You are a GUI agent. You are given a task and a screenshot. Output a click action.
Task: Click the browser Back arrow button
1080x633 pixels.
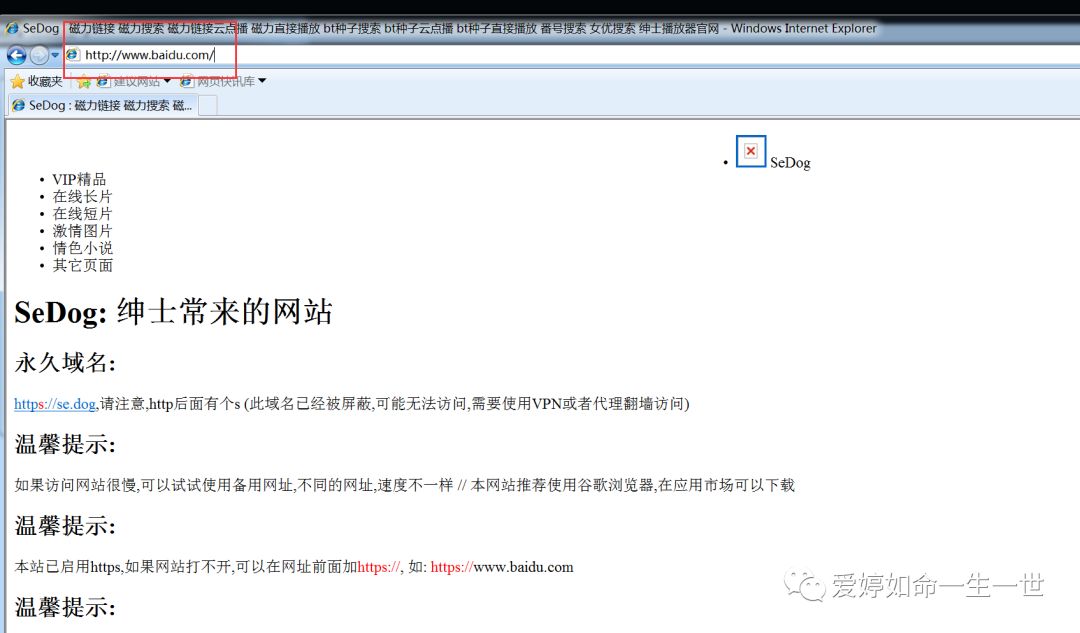(17, 55)
